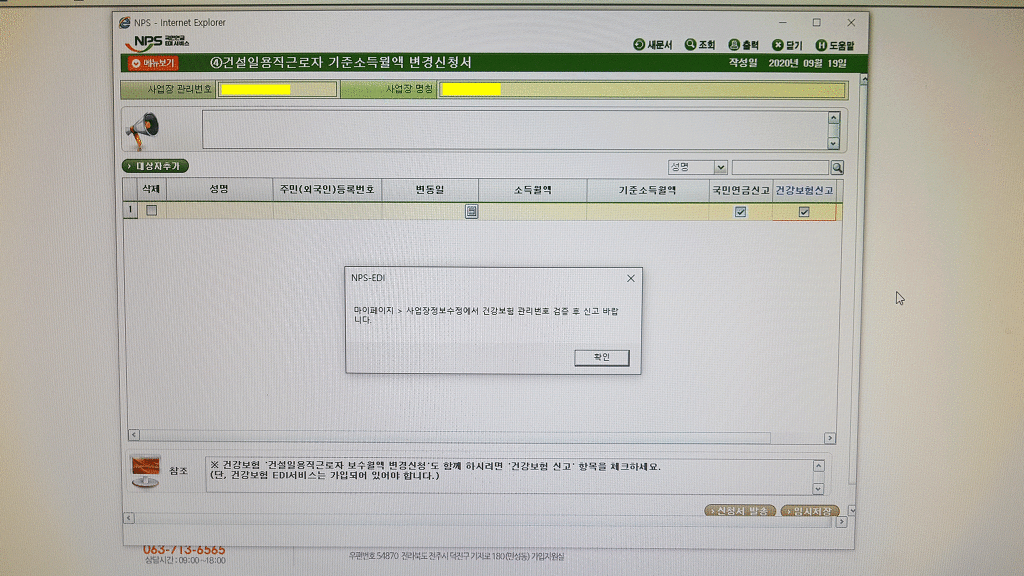Click the 출력 print toolbar button
The height and width of the screenshot is (576, 1024).
click(743, 44)
